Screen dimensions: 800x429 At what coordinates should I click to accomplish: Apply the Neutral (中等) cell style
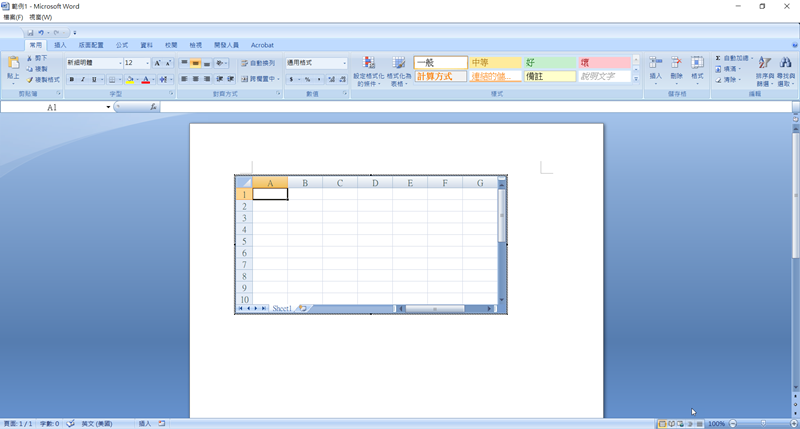click(x=495, y=63)
